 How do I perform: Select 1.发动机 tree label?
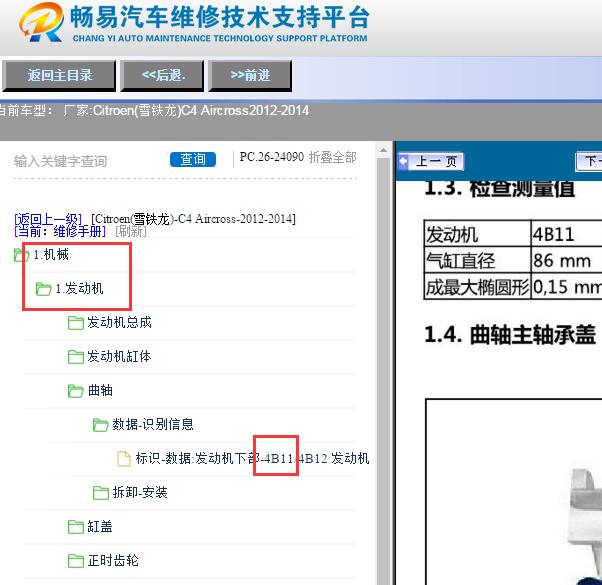click(79, 288)
